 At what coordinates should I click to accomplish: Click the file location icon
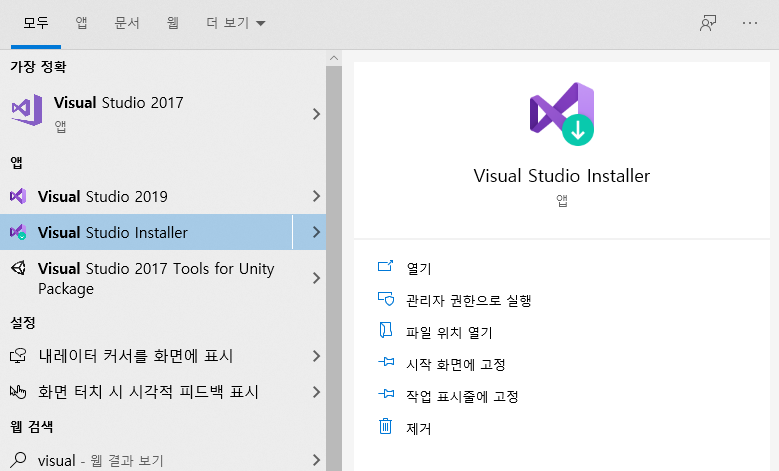[x=386, y=330]
